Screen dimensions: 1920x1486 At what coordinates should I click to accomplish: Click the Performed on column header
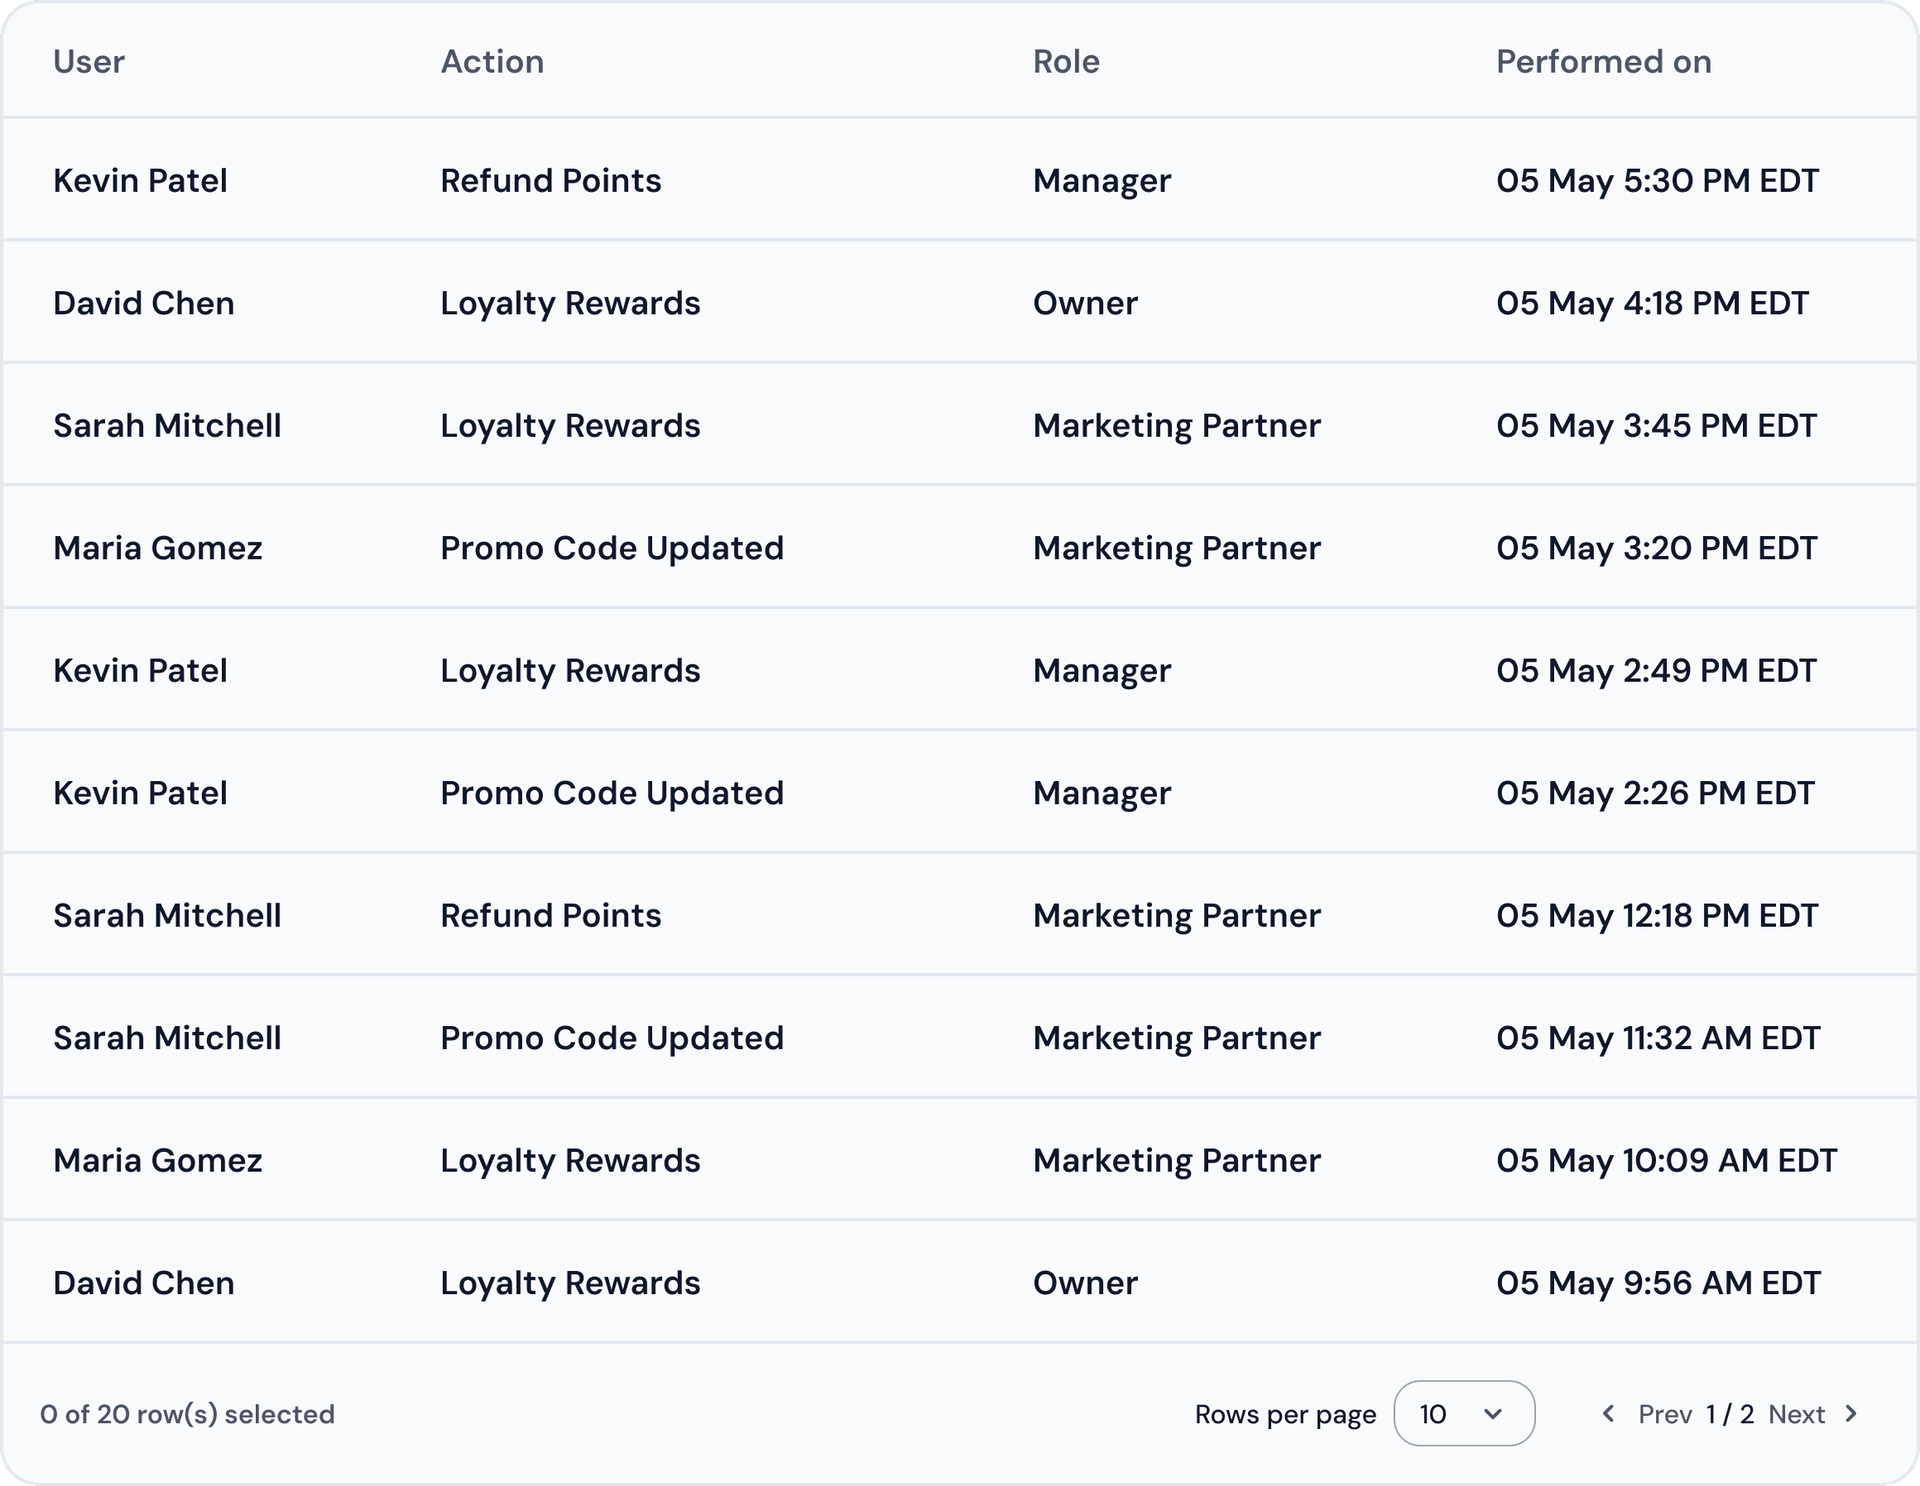click(x=1604, y=62)
